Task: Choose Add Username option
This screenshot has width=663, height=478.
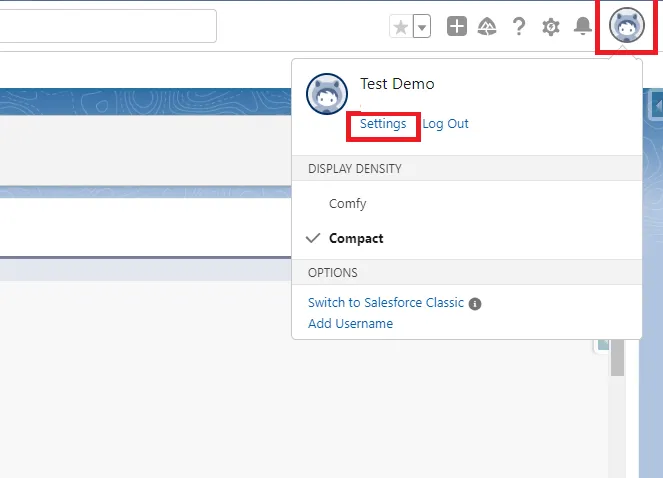Action: [350, 324]
